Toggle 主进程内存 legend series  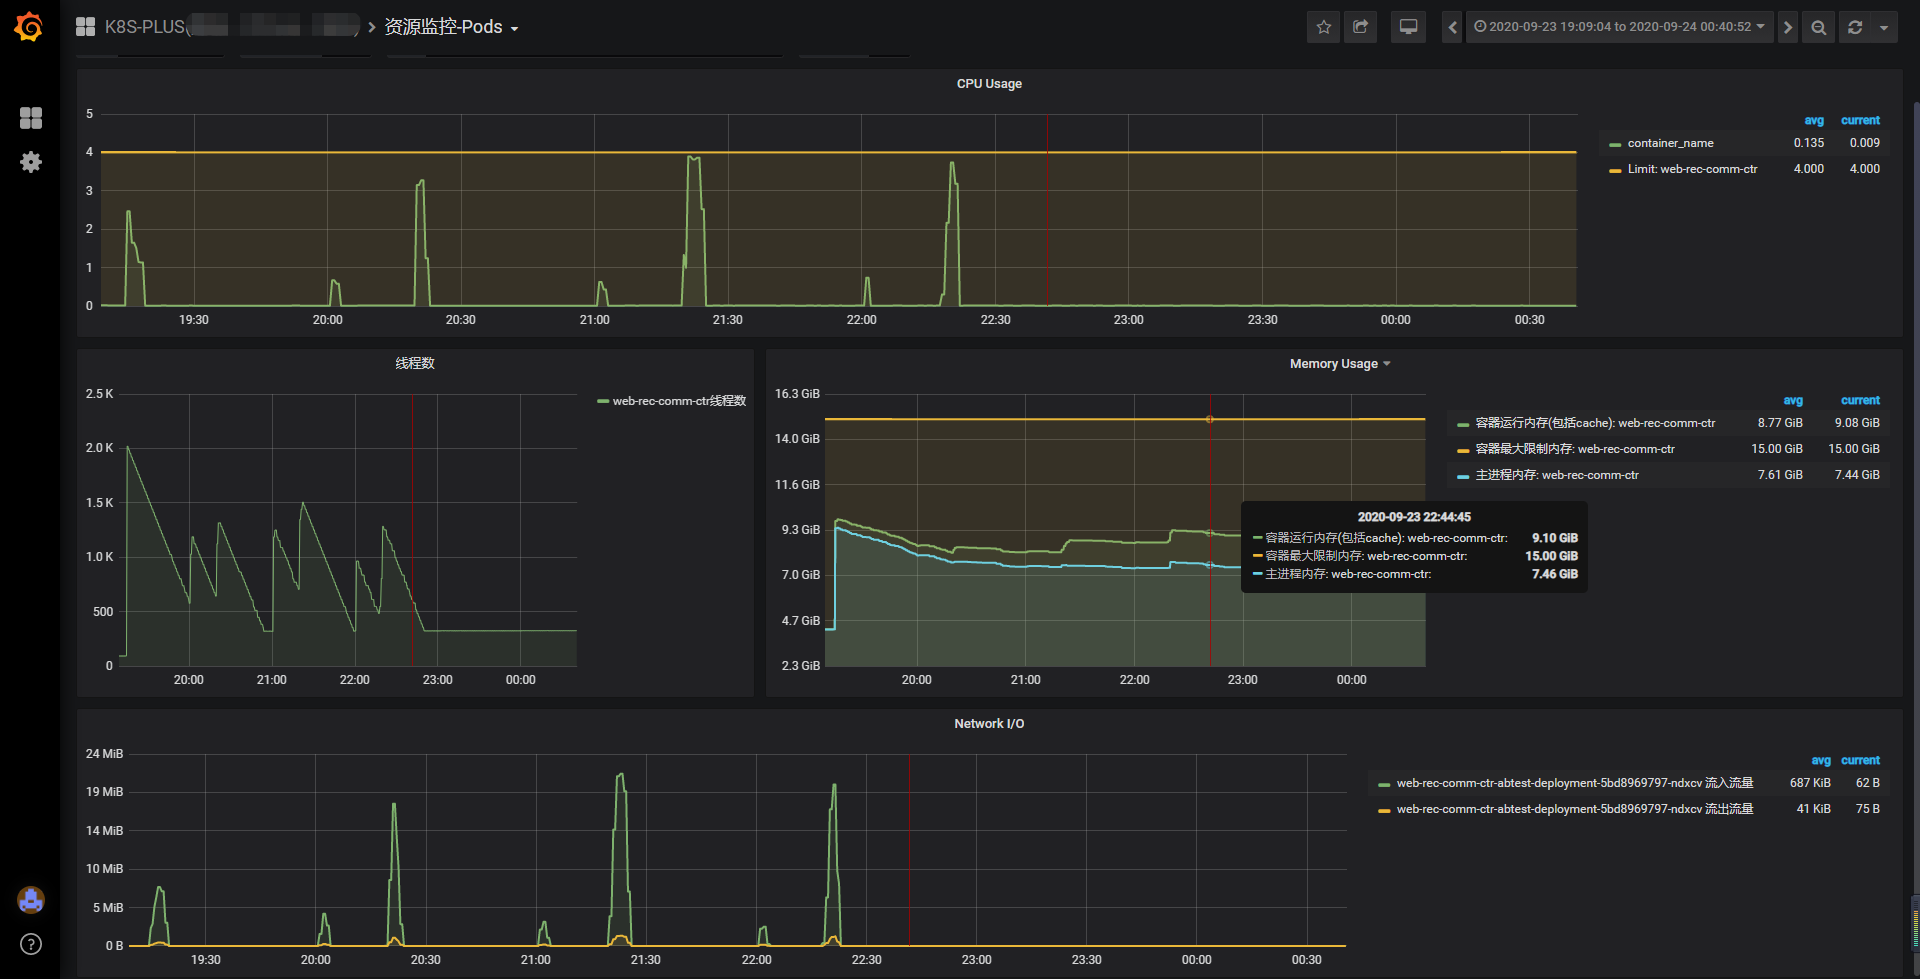1557,475
